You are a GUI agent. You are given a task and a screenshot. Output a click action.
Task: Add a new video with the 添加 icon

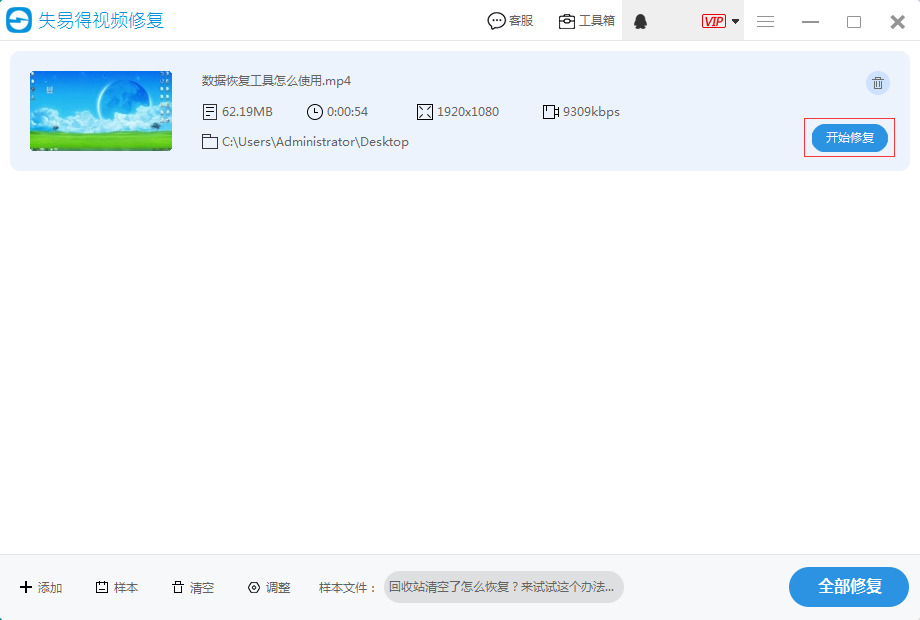pyautogui.click(x=40, y=587)
